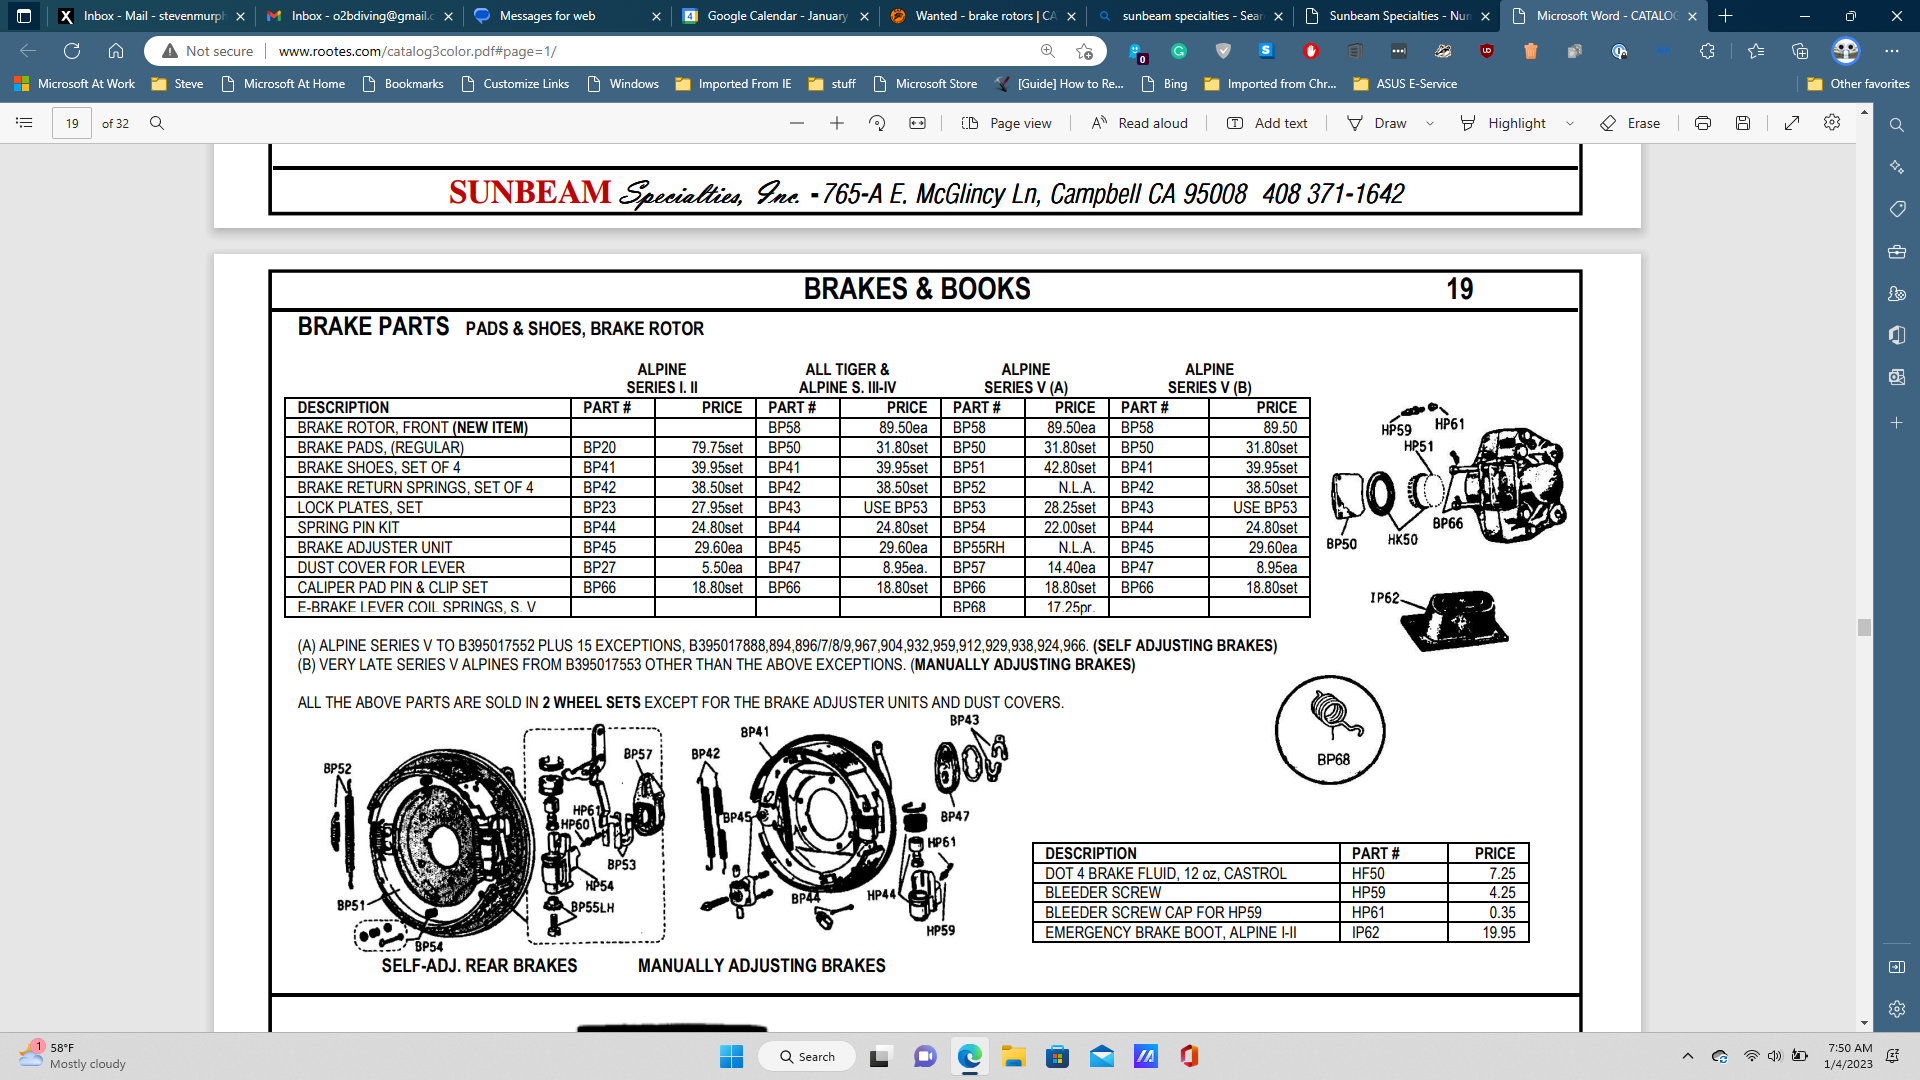This screenshot has height=1080, width=1920.
Task: Open a new browser tab
Action: (1725, 16)
